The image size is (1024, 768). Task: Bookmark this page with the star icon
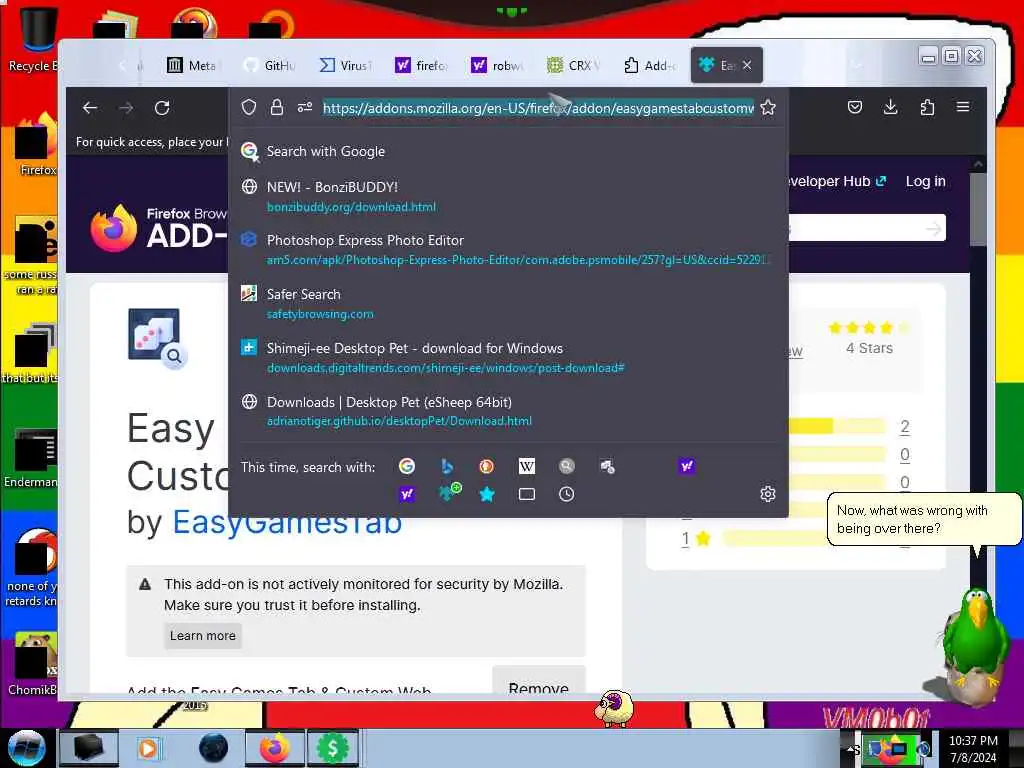pos(768,107)
